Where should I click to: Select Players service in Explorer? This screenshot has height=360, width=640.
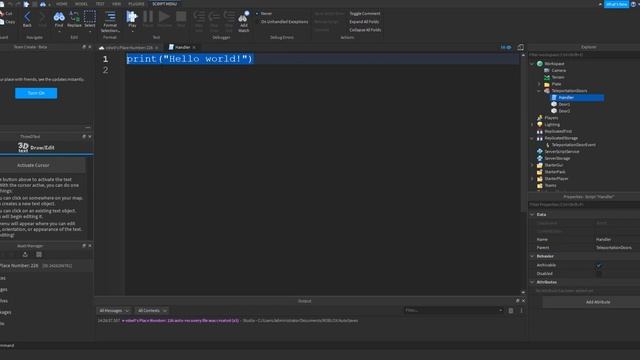(x=551, y=118)
